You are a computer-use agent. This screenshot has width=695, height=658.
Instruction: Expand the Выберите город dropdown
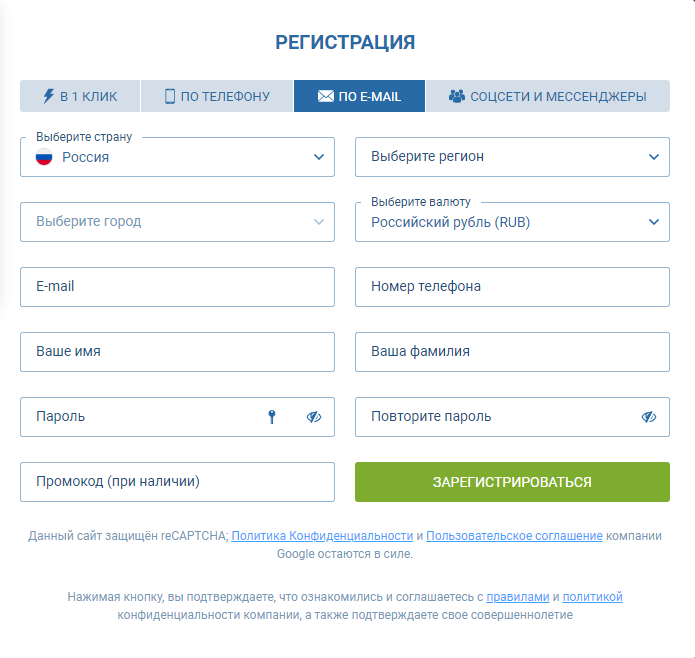(x=177, y=222)
